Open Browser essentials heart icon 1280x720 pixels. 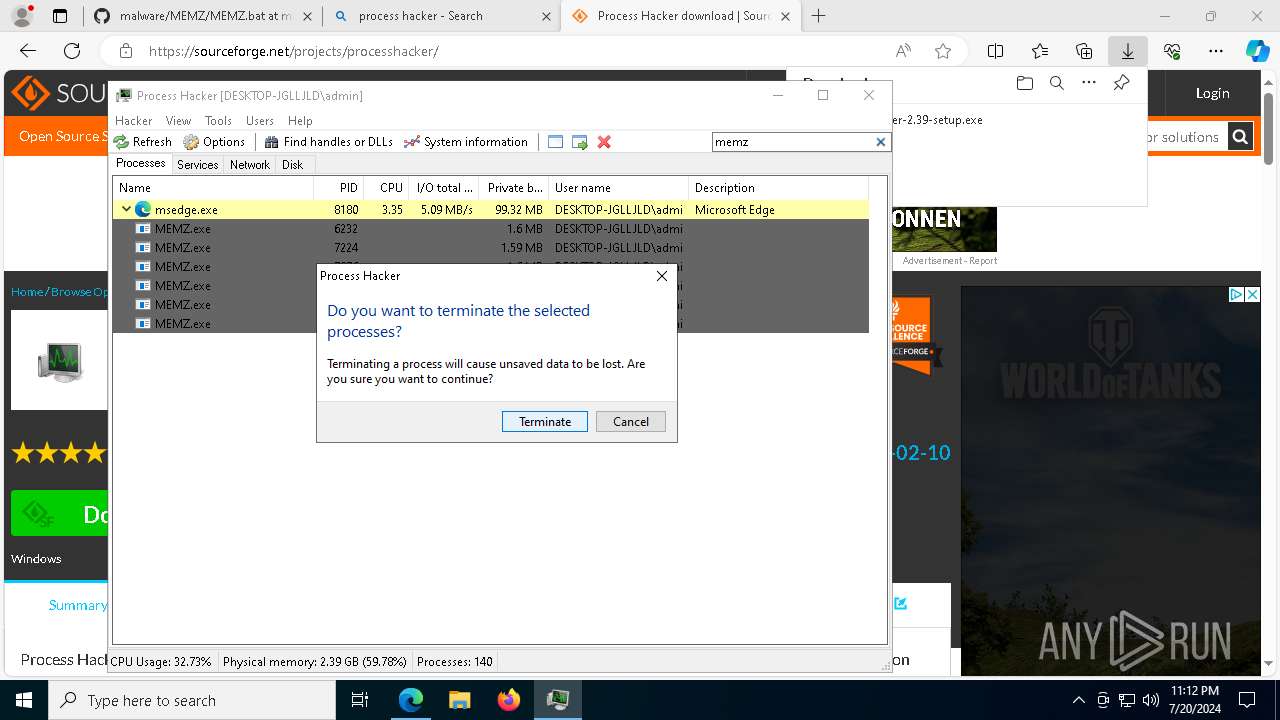[1172, 51]
